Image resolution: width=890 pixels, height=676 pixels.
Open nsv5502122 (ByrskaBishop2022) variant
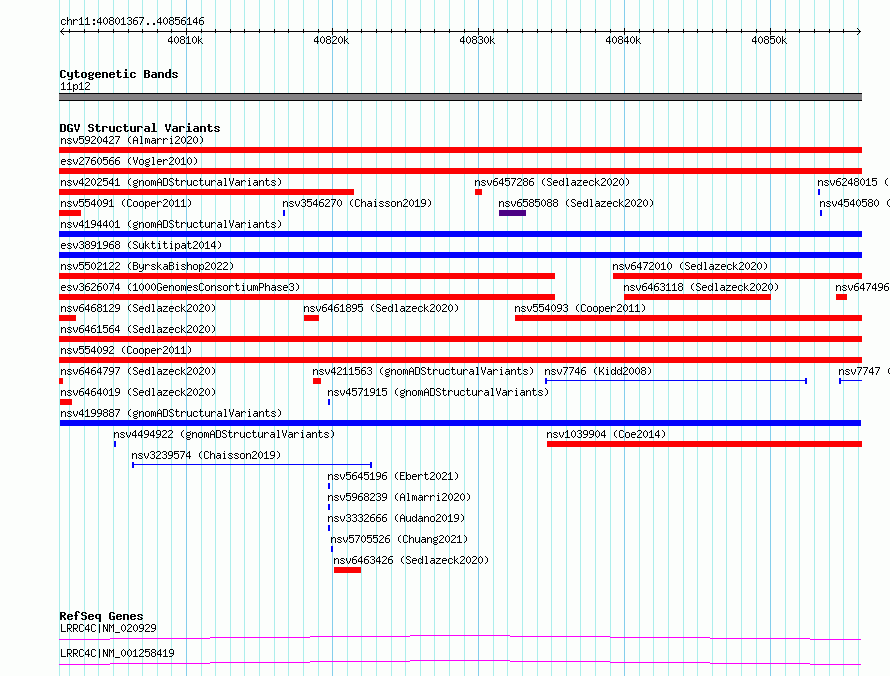tap(147, 266)
